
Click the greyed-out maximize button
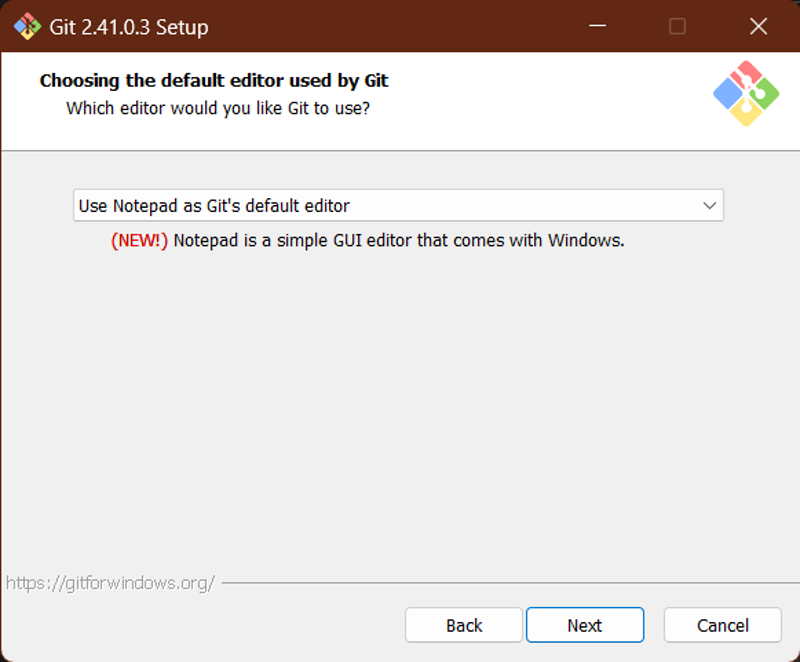677,26
